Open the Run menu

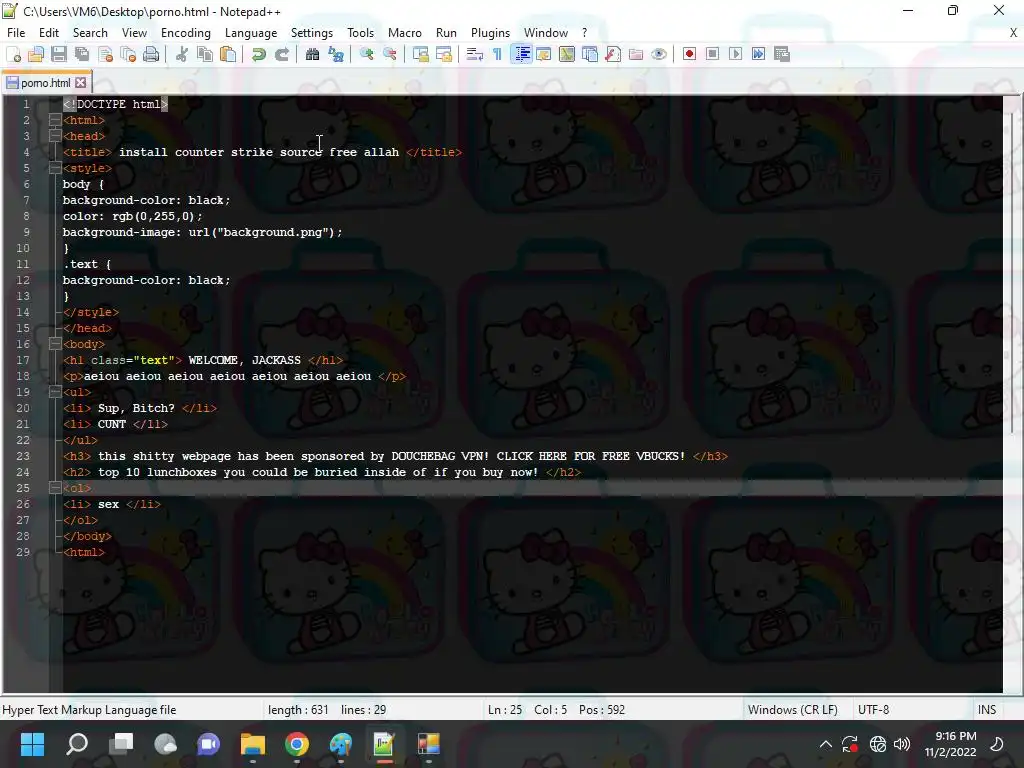pyautogui.click(x=446, y=33)
